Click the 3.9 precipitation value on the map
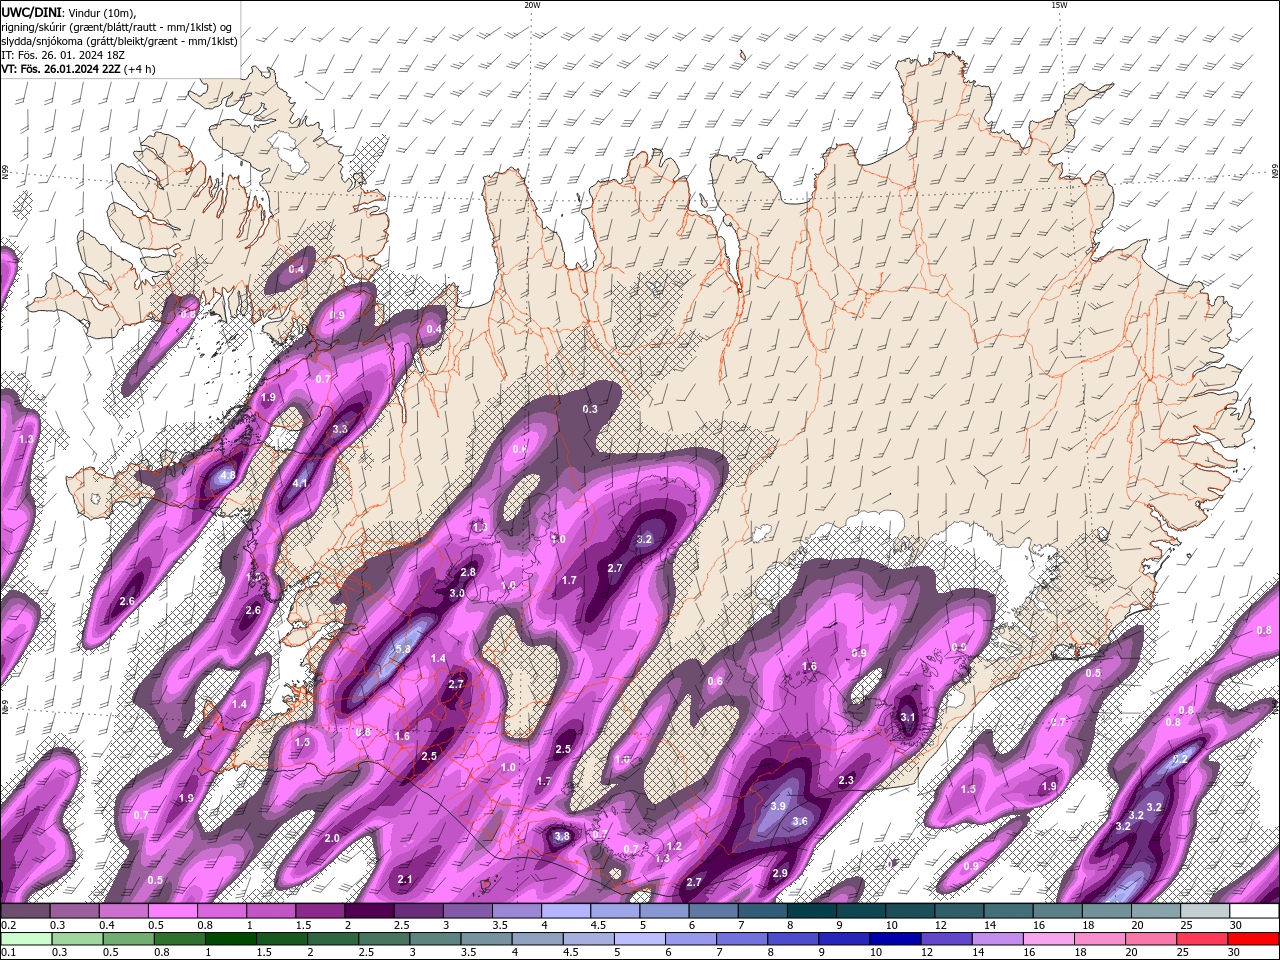 coord(779,806)
